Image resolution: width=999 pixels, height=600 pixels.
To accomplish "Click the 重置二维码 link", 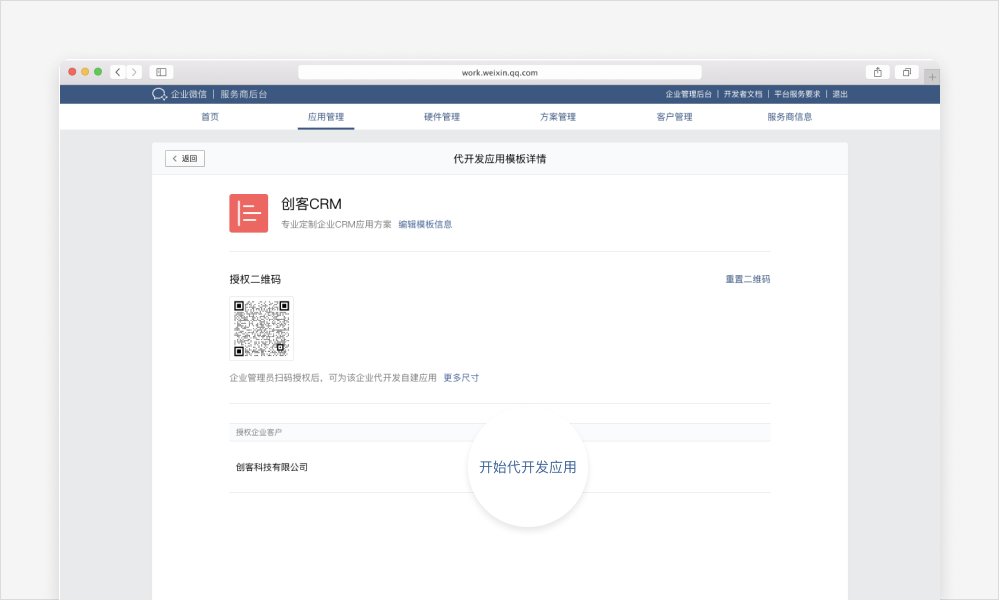I will 747,279.
